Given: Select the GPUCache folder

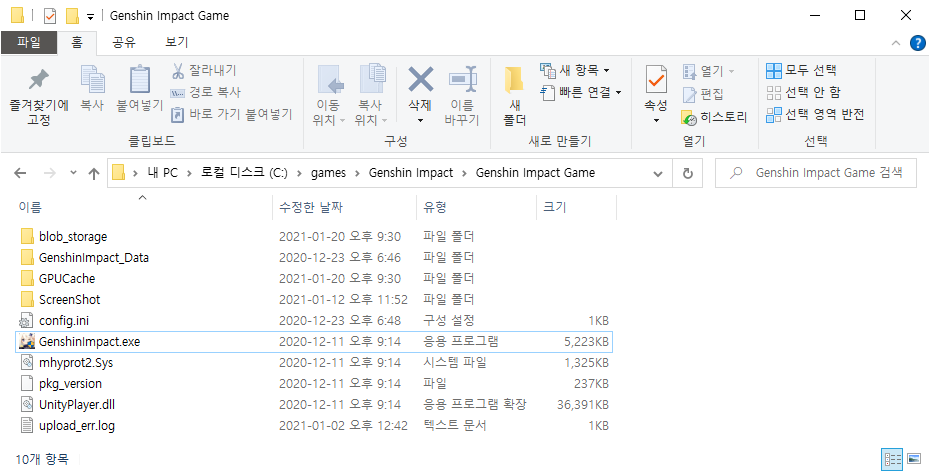Looking at the screenshot, I should (67, 279).
